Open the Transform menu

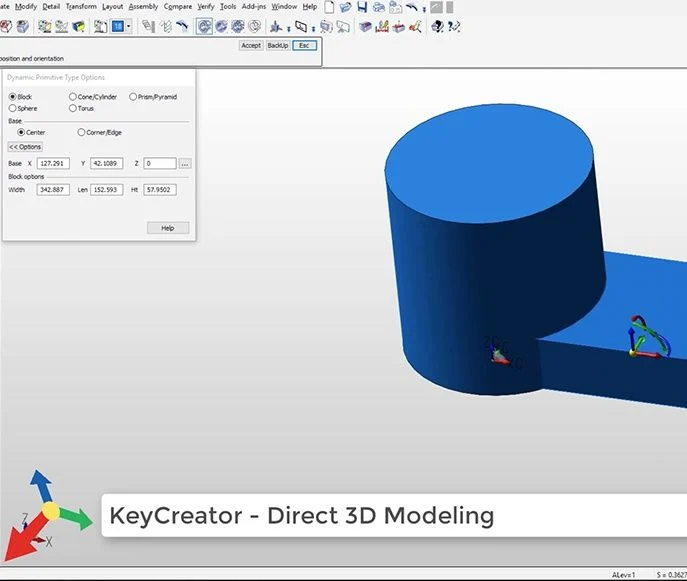pyautogui.click(x=81, y=7)
